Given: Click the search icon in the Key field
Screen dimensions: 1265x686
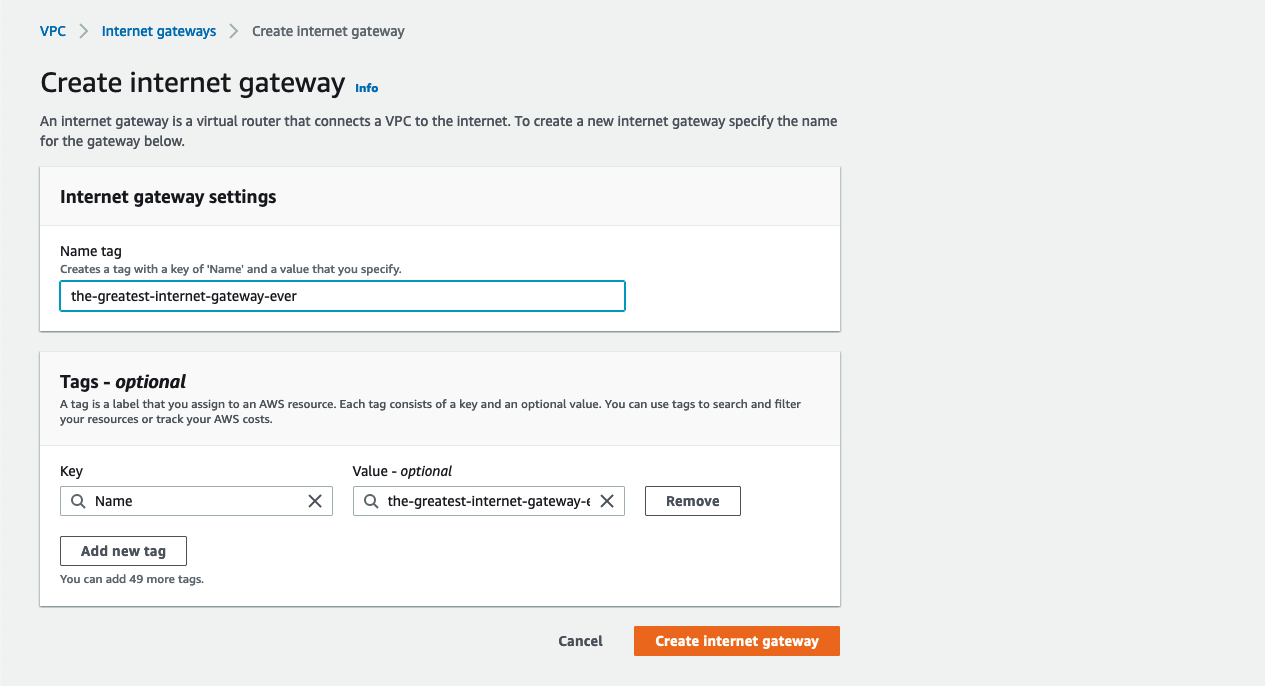Looking at the screenshot, I should coord(78,501).
